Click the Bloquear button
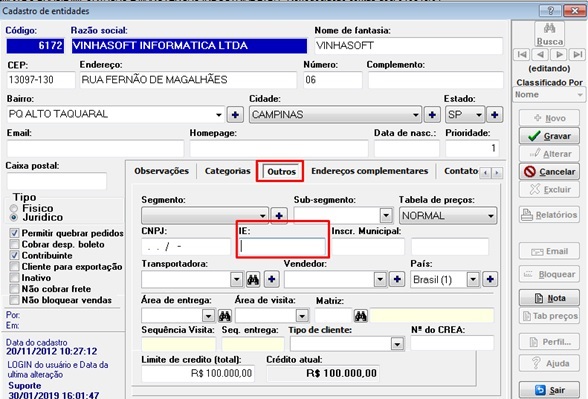588x399 pixels. pos(549,274)
